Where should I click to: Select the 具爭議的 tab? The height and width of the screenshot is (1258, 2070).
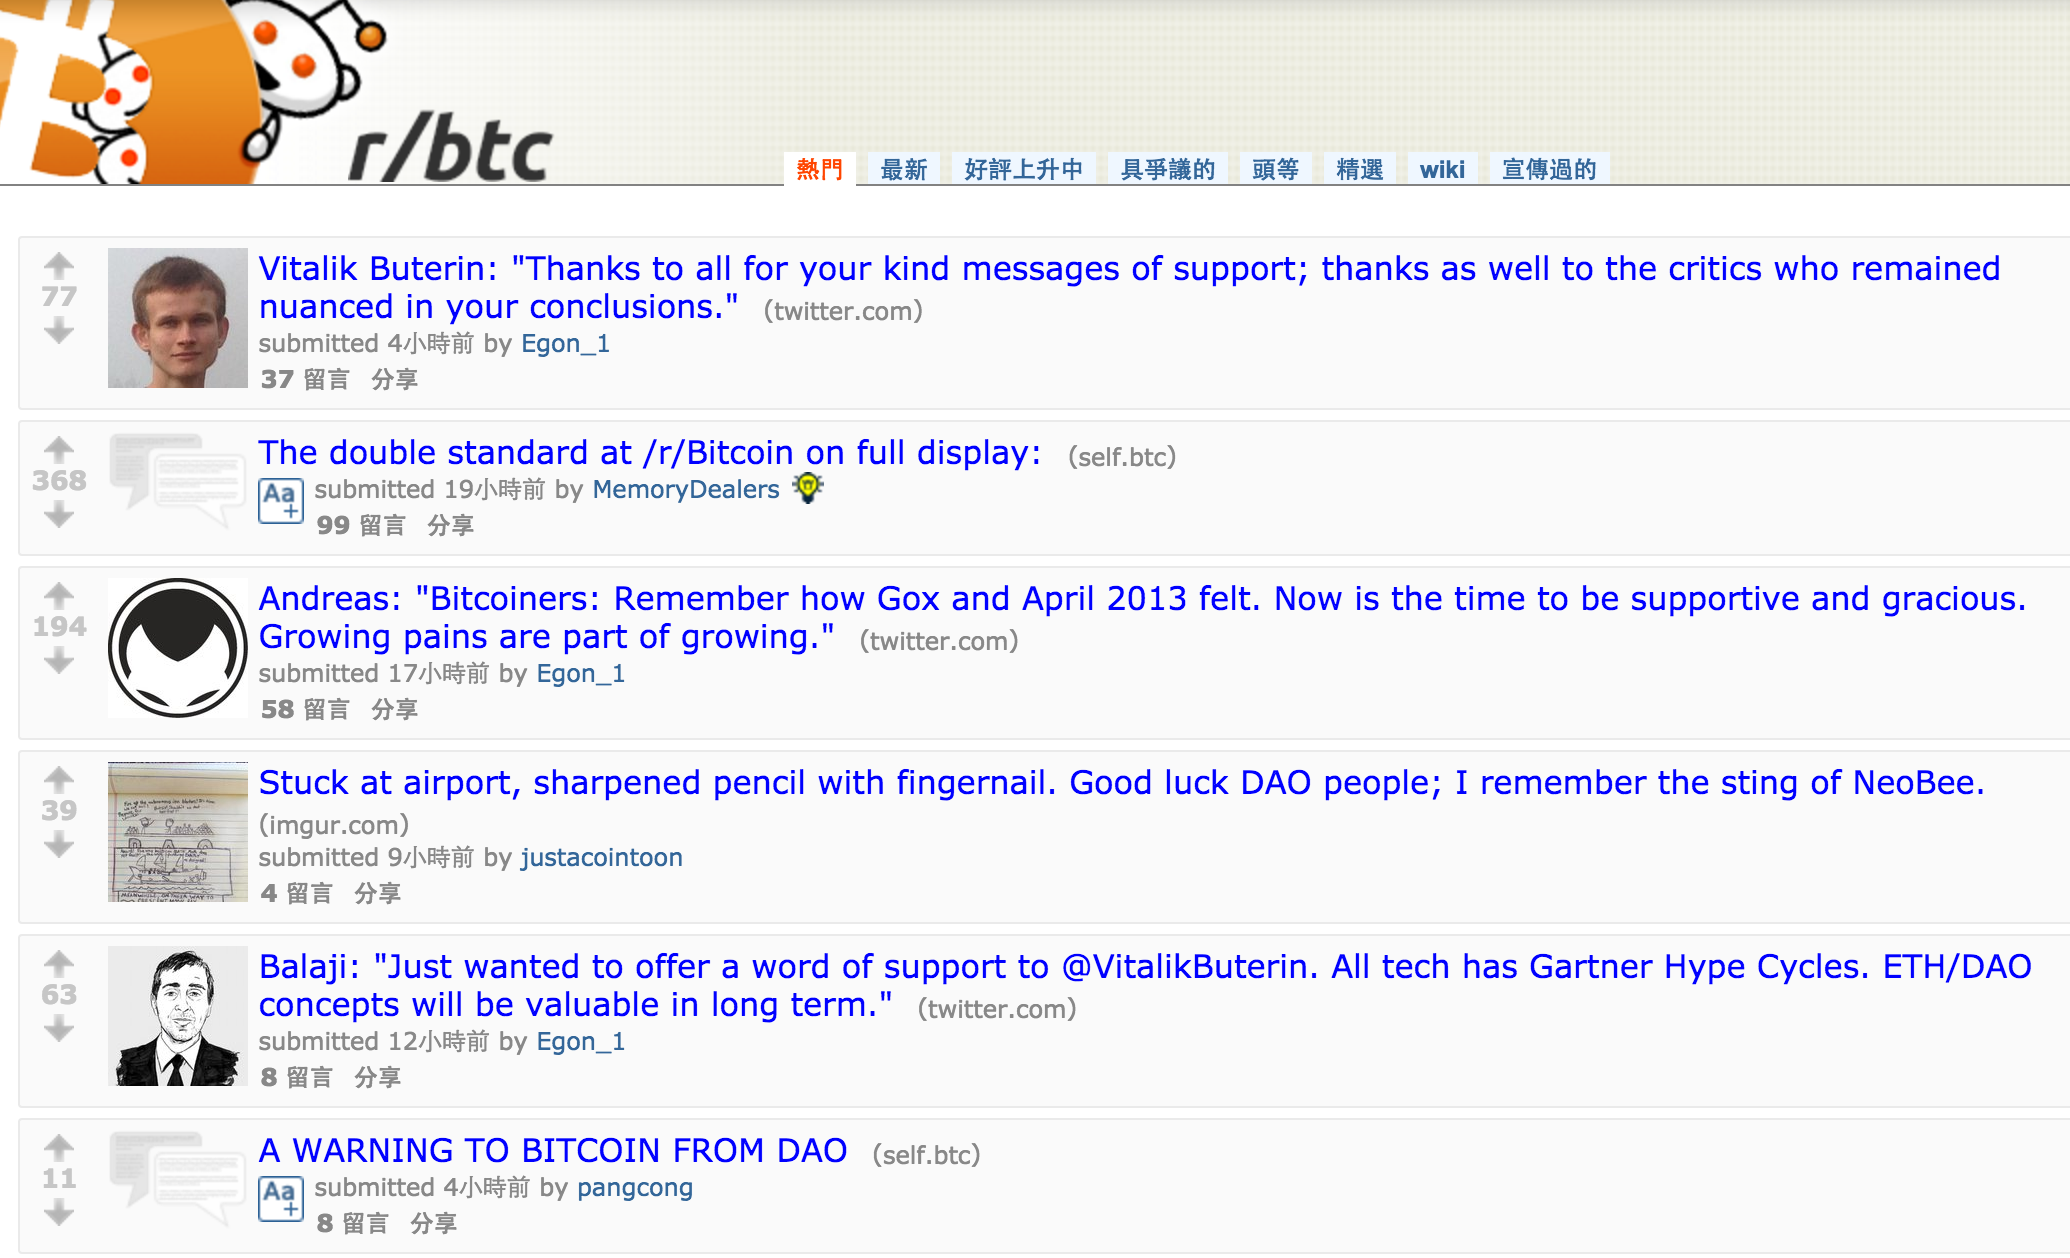1168,169
